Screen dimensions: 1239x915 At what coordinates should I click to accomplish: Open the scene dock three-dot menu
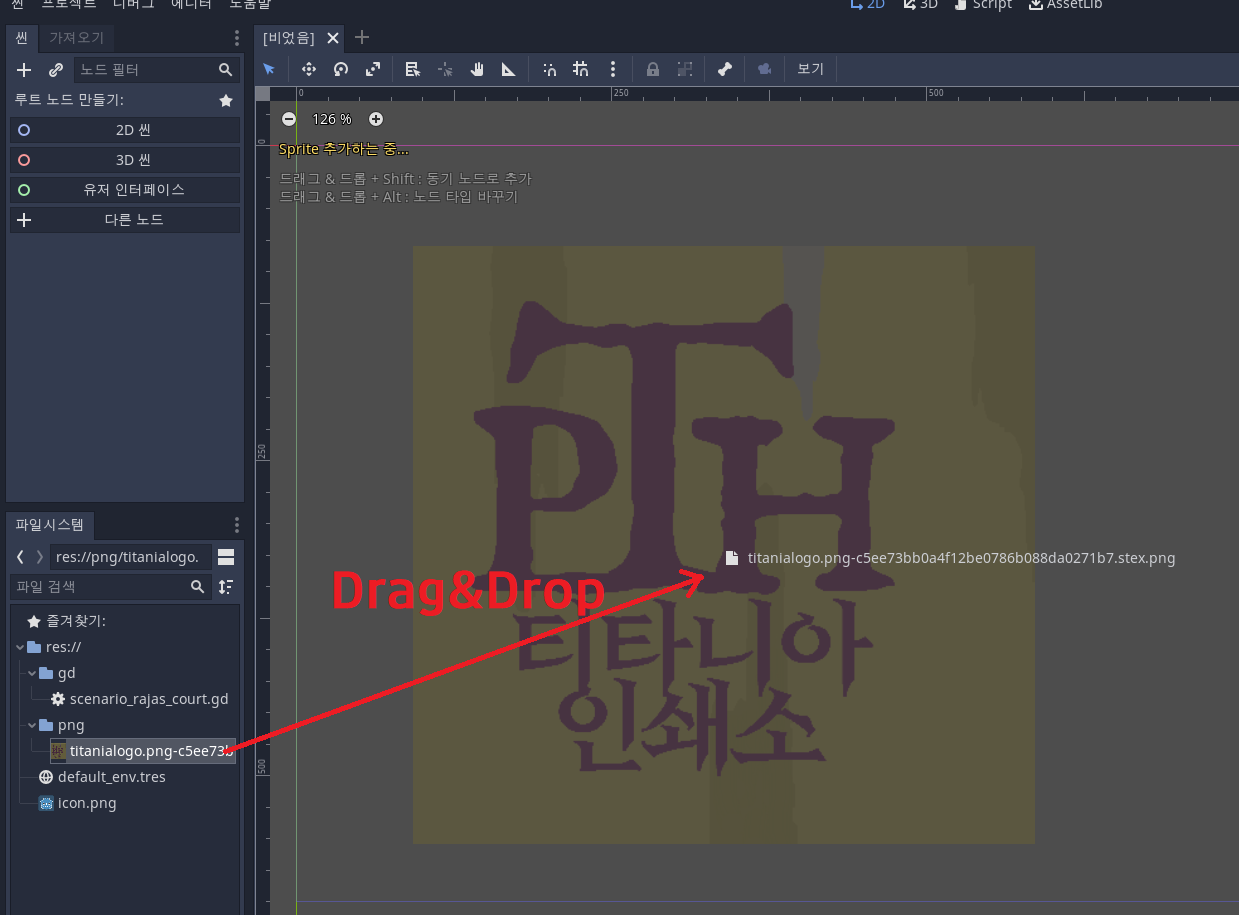[x=237, y=38]
